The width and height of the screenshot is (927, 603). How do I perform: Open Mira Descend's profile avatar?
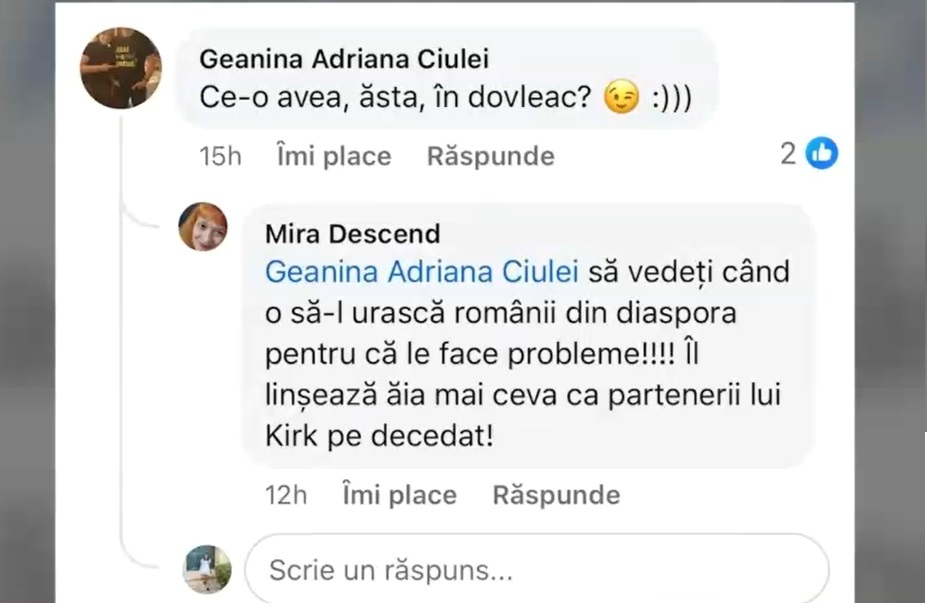coord(203,226)
